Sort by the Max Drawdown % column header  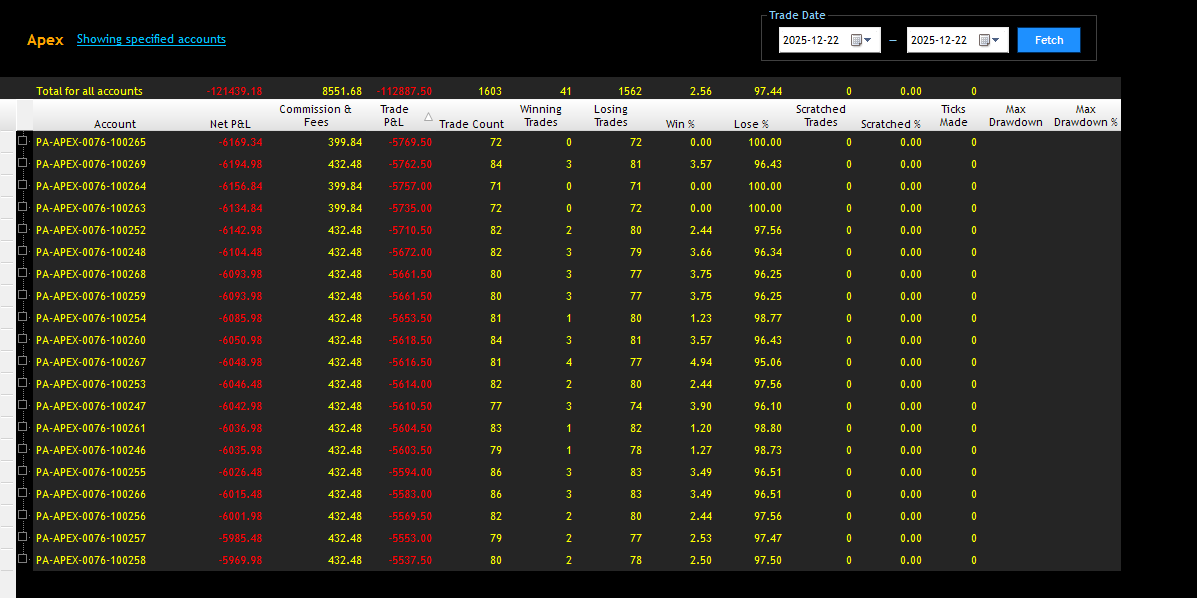tap(1086, 115)
